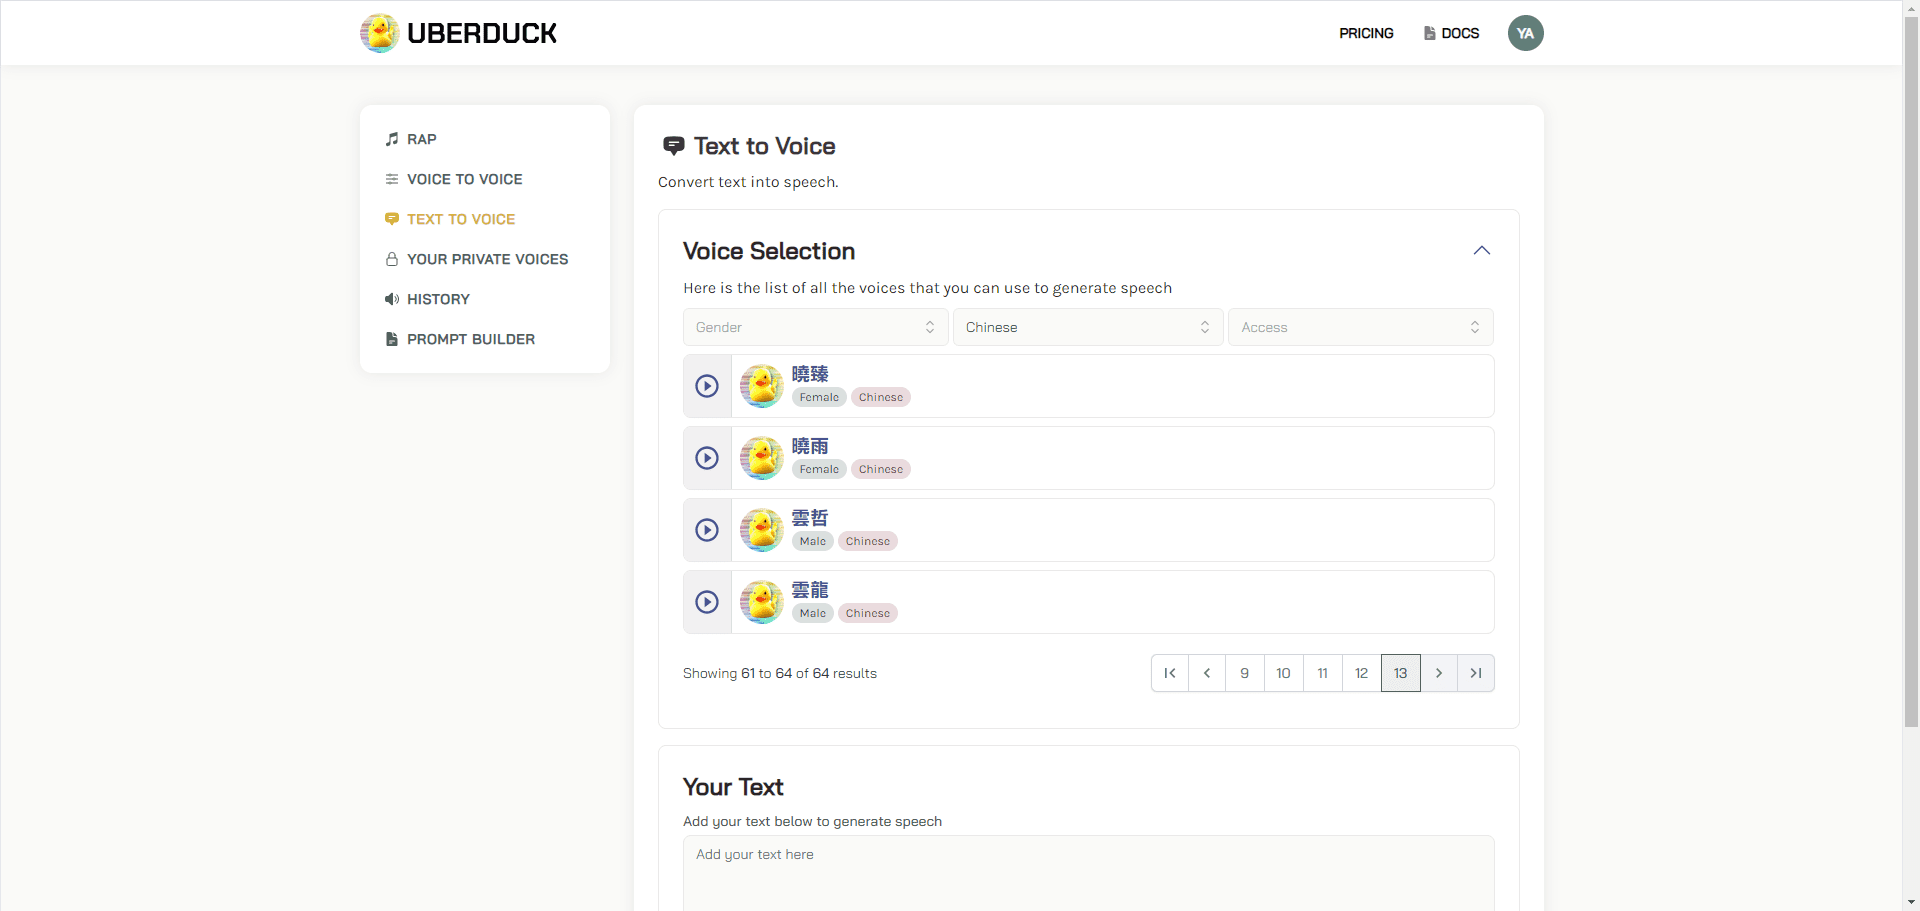1920x911 pixels.
Task: Play the 曉臻 voice preview
Action: click(707, 386)
